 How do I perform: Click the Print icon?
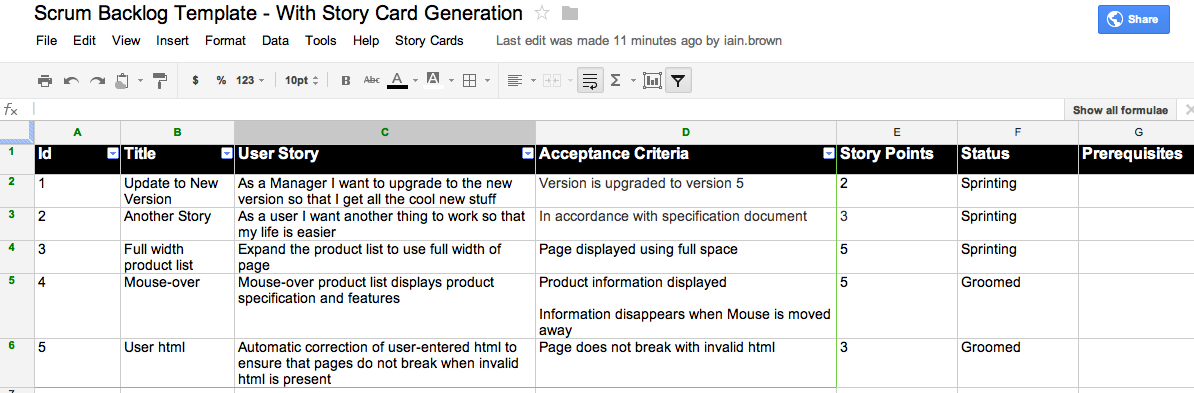(45, 80)
